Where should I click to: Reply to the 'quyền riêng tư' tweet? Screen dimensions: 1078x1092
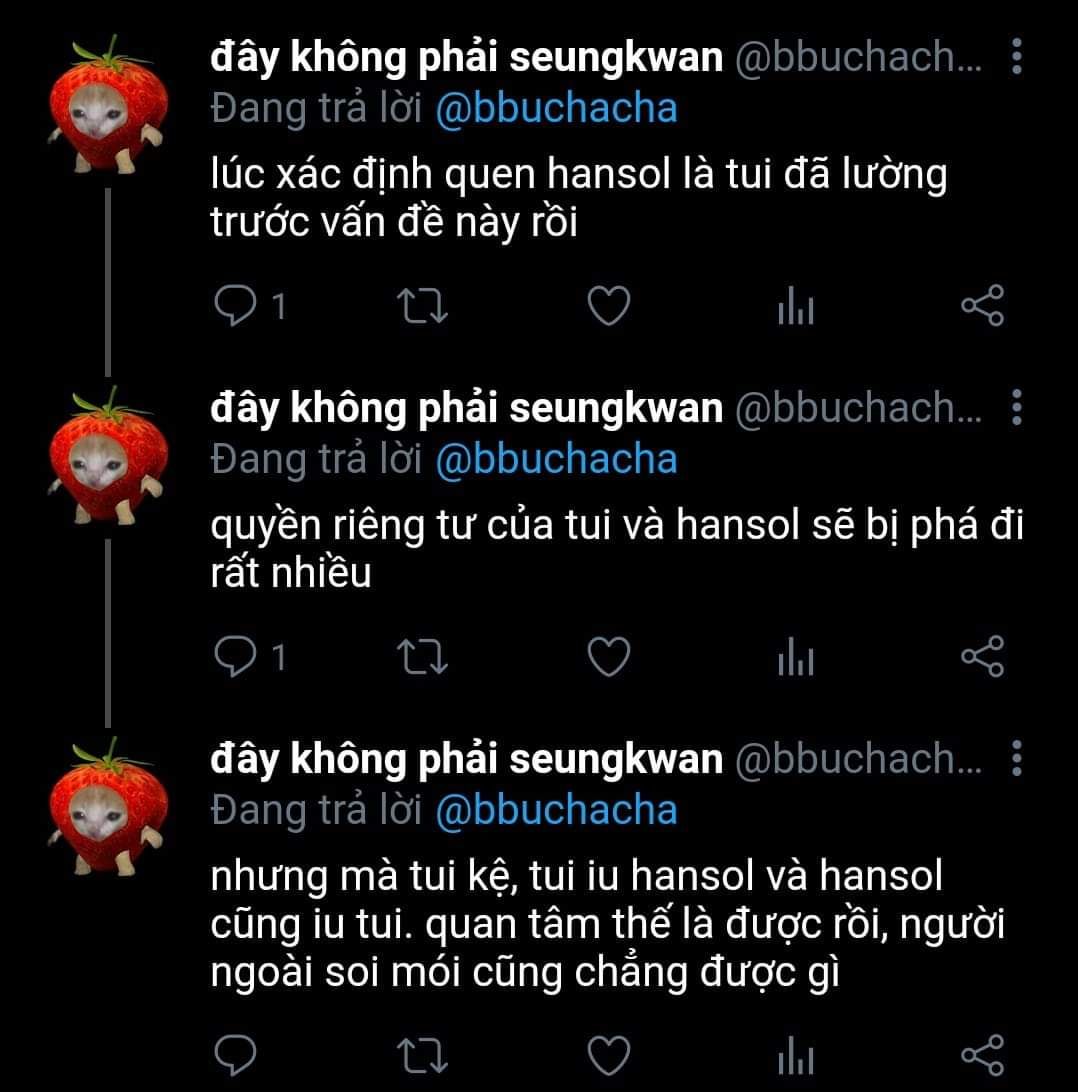[x=235, y=657]
